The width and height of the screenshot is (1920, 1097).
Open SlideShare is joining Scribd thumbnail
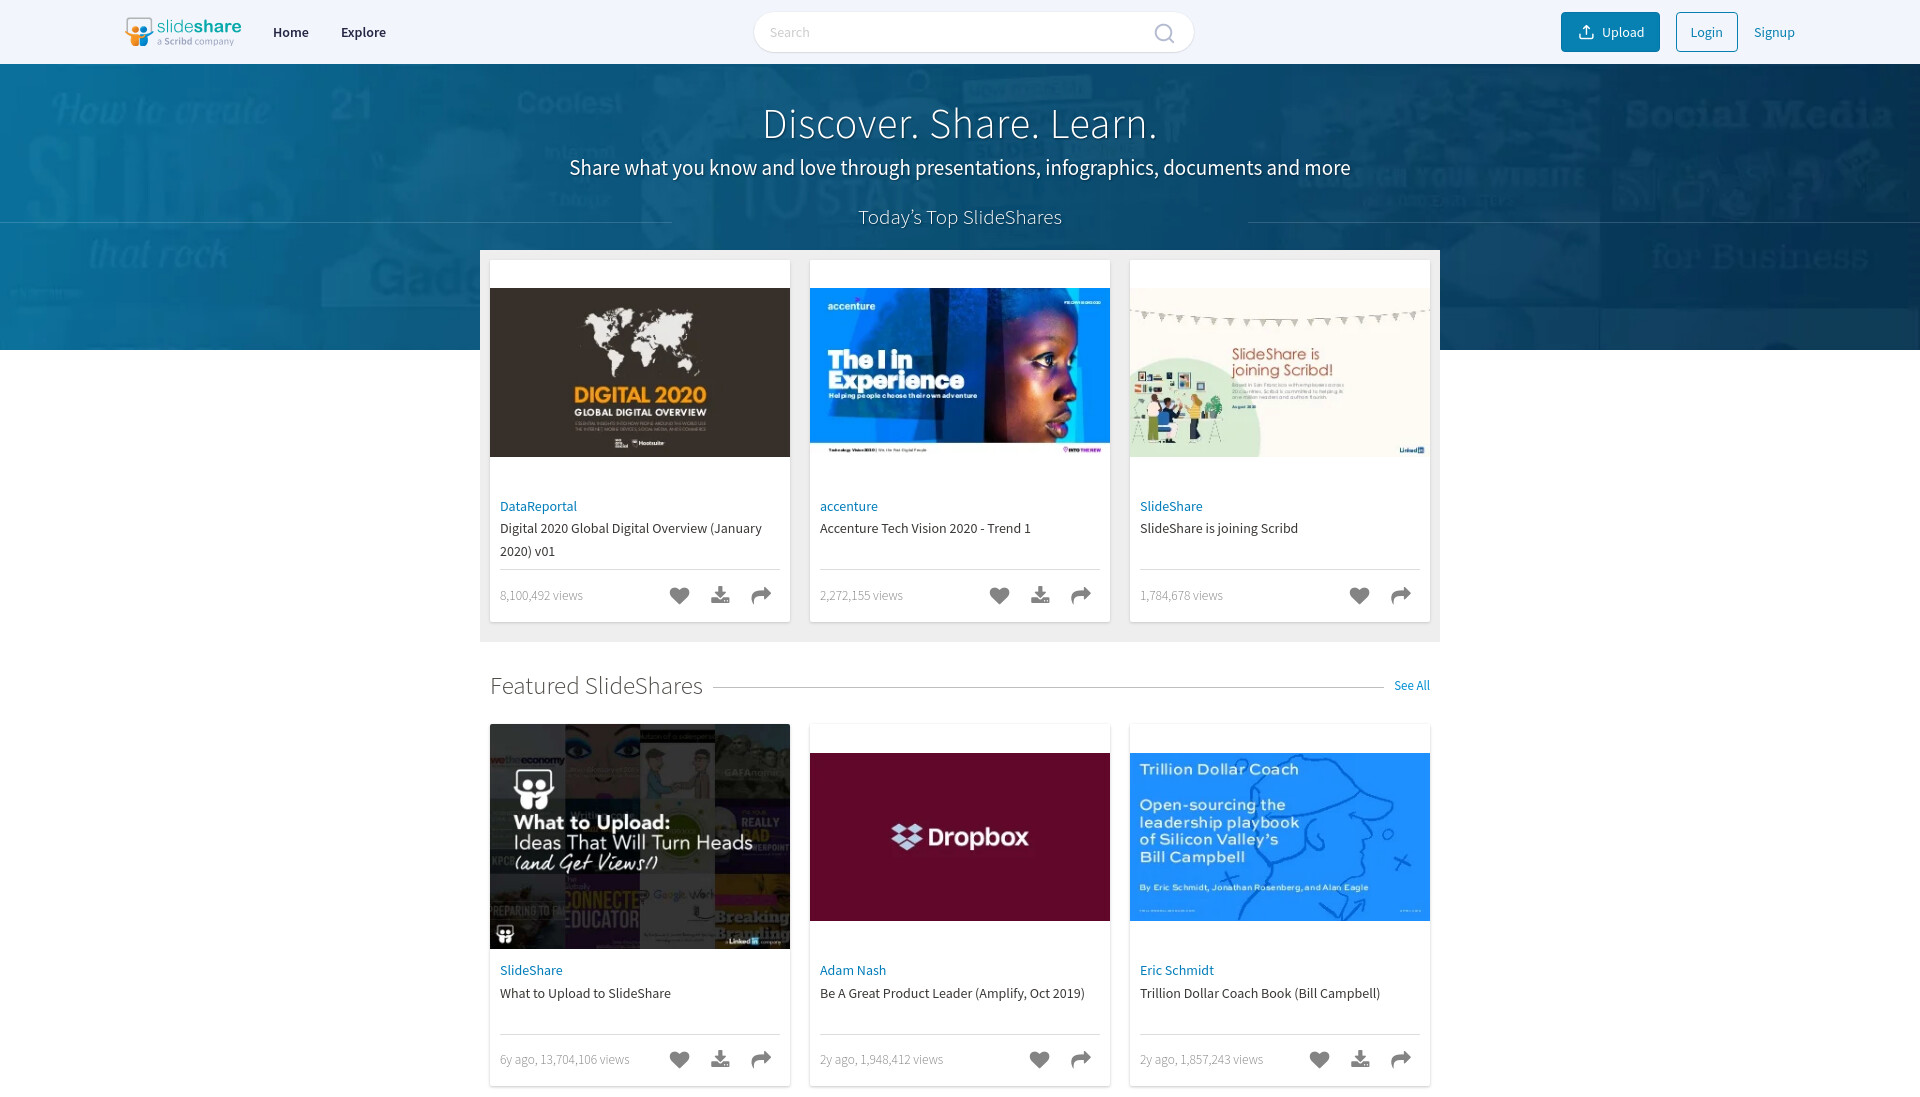coord(1280,372)
